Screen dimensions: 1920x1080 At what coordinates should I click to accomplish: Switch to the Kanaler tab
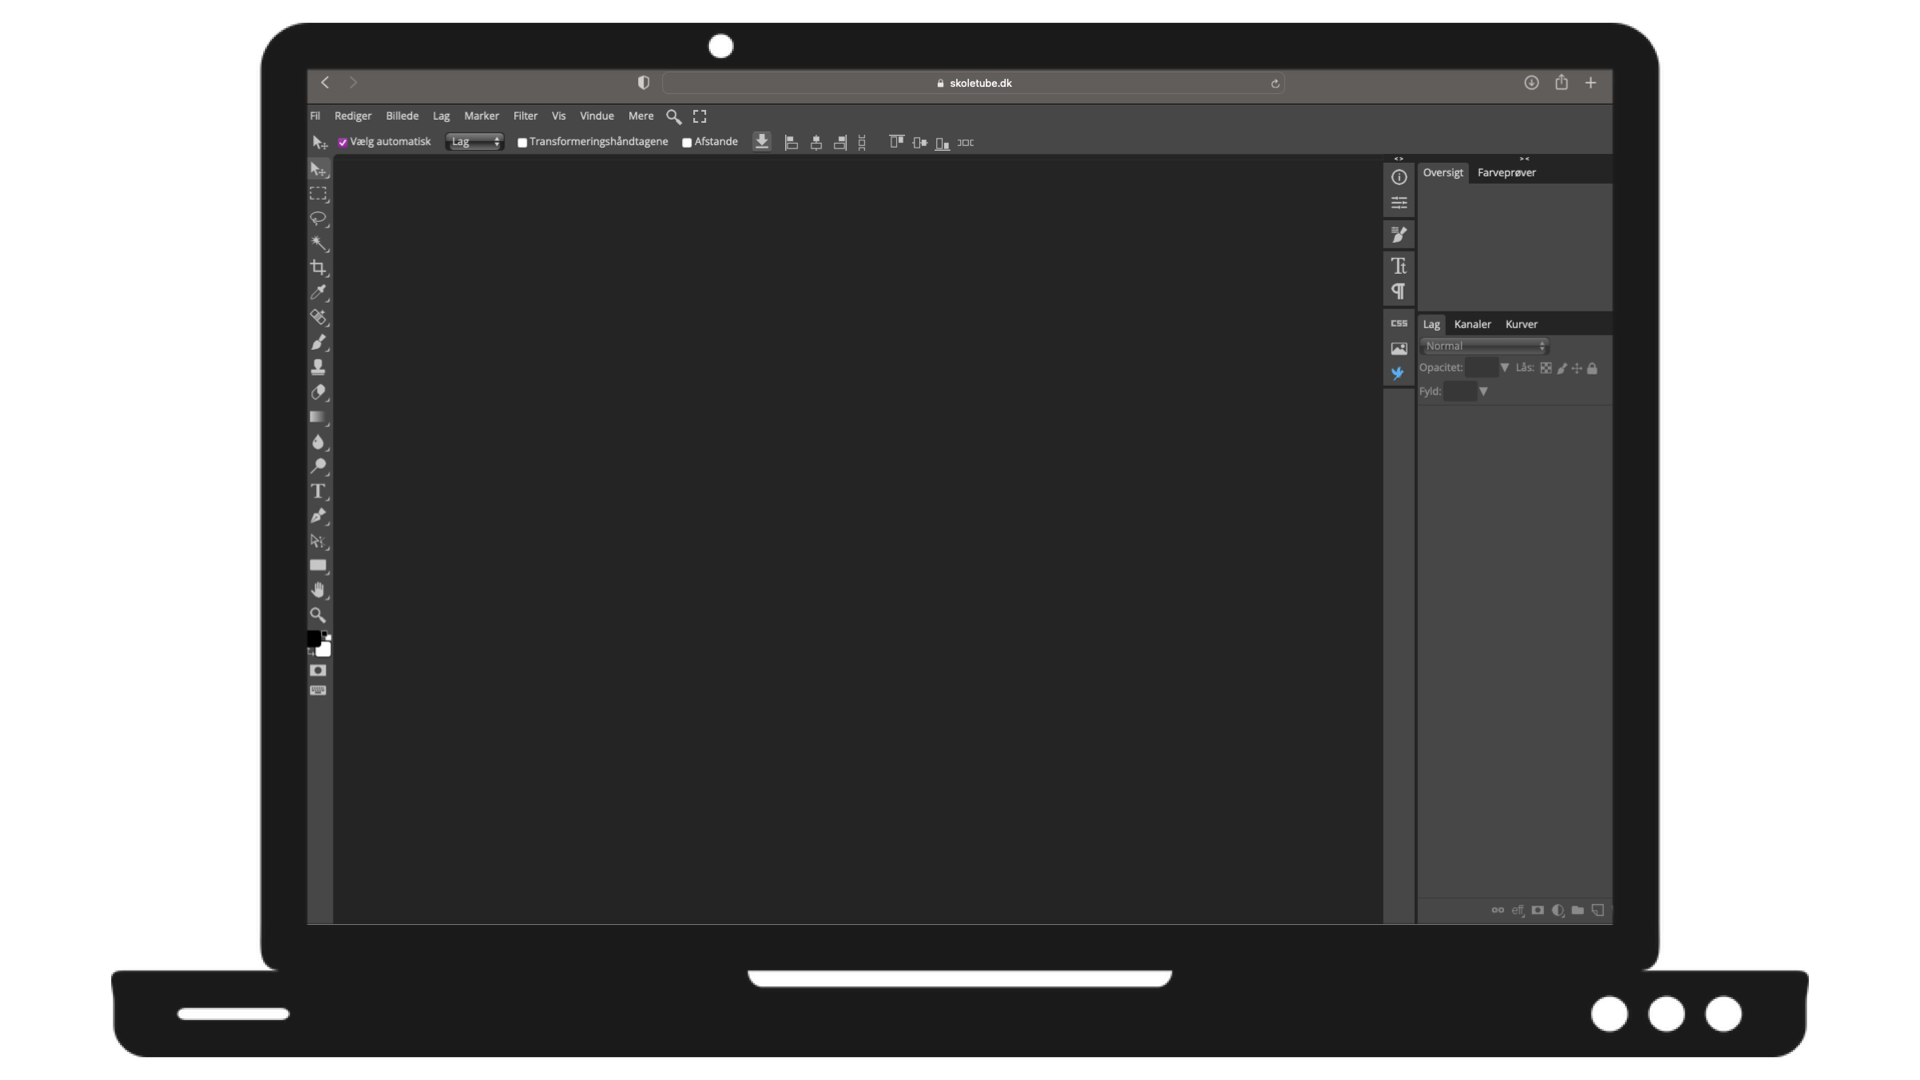click(1472, 324)
